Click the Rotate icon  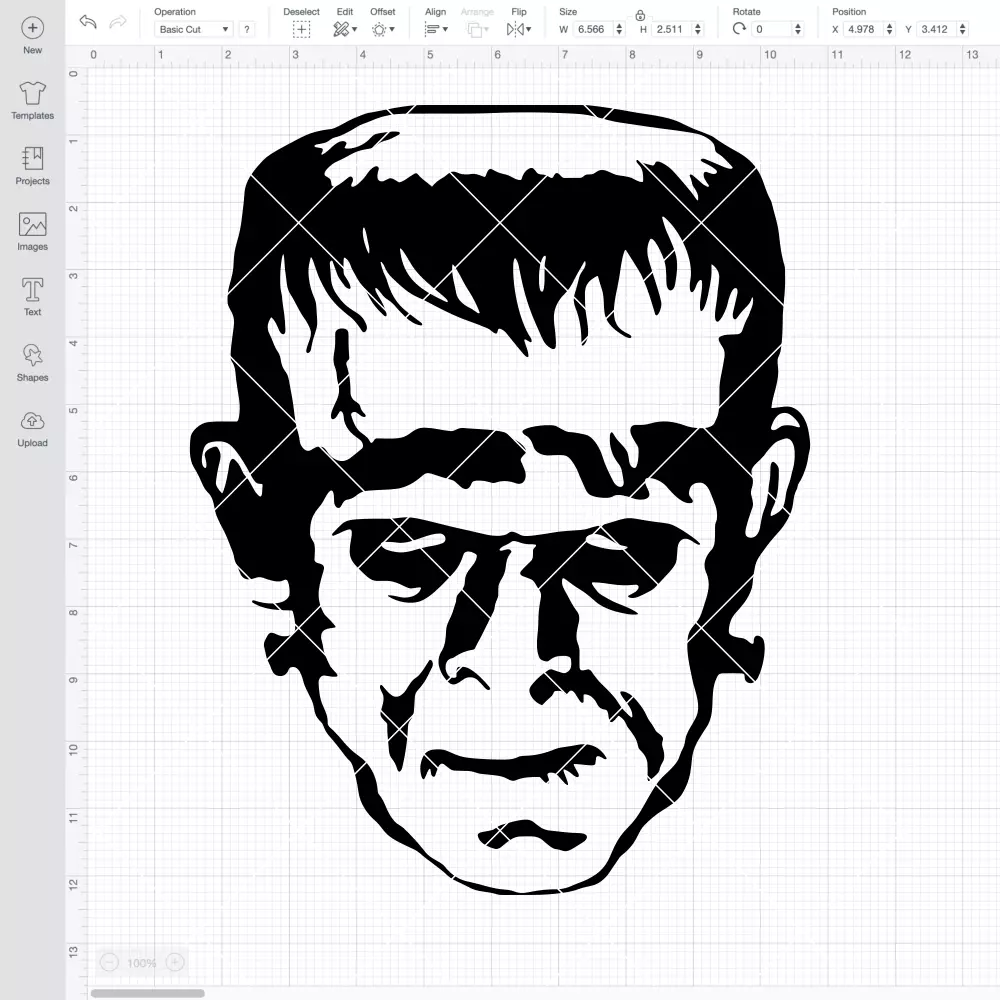tap(739, 29)
